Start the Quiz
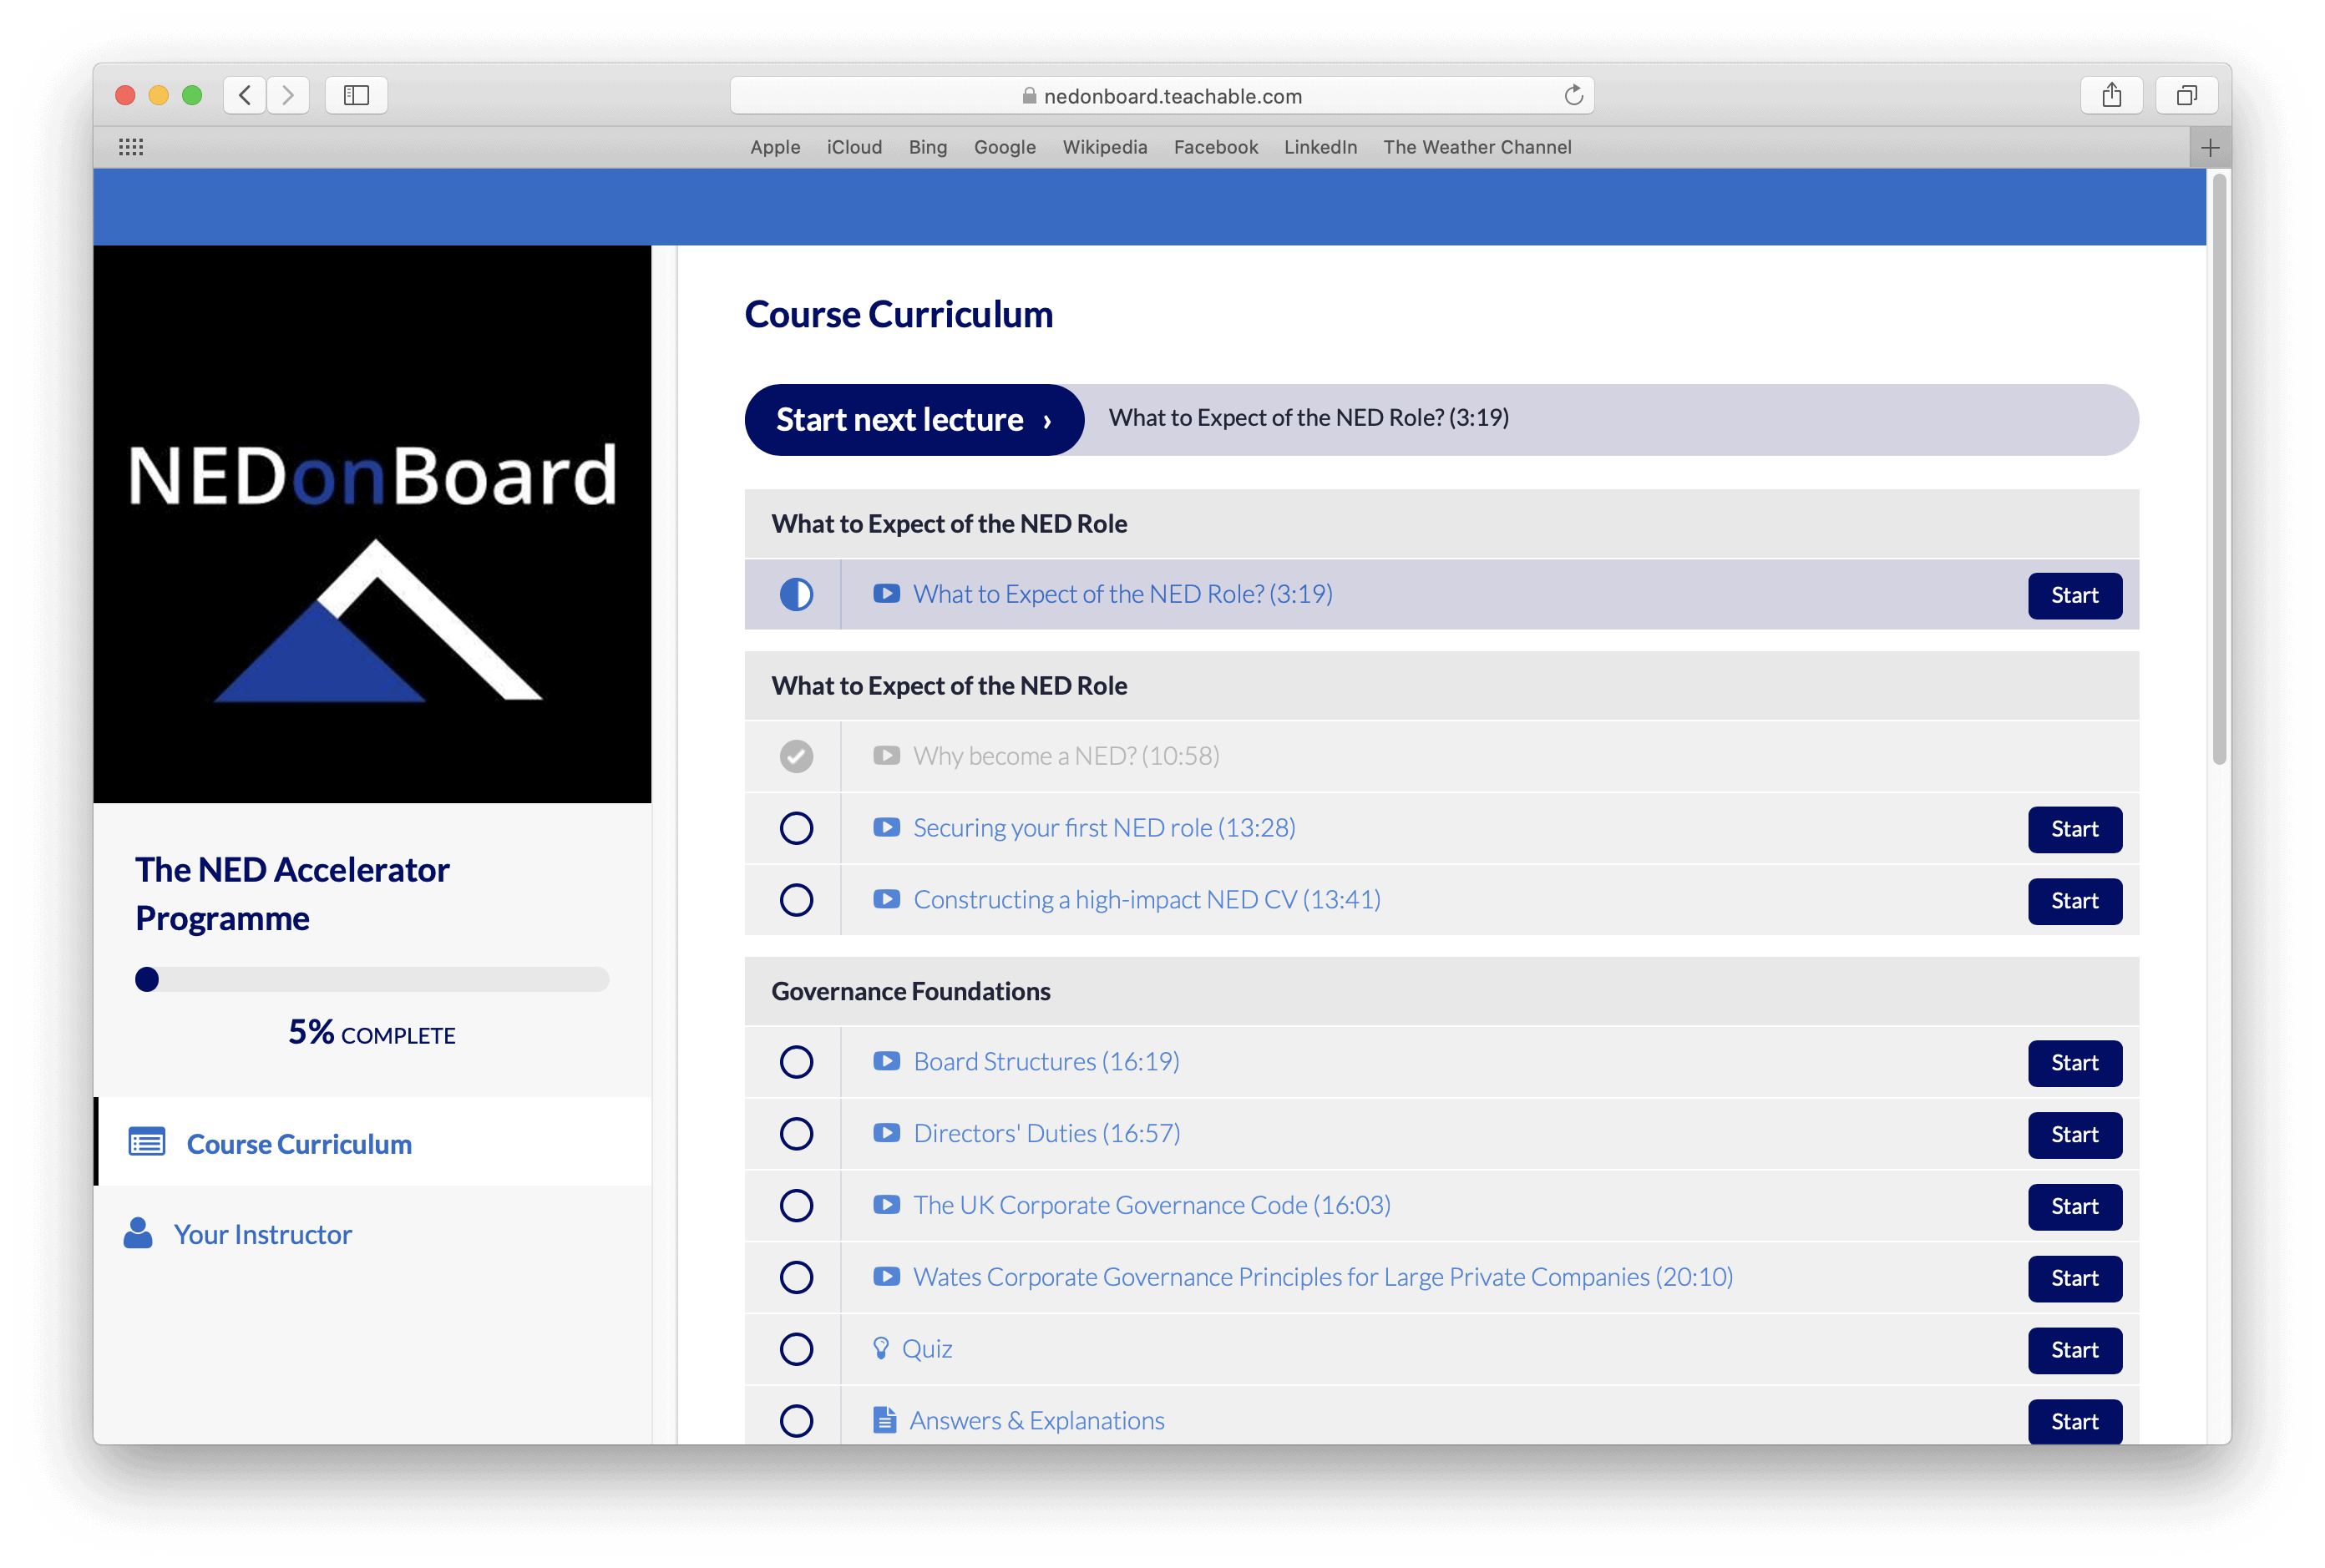The width and height of the screenshot is (2325, 1568). pos(2074,1350)
